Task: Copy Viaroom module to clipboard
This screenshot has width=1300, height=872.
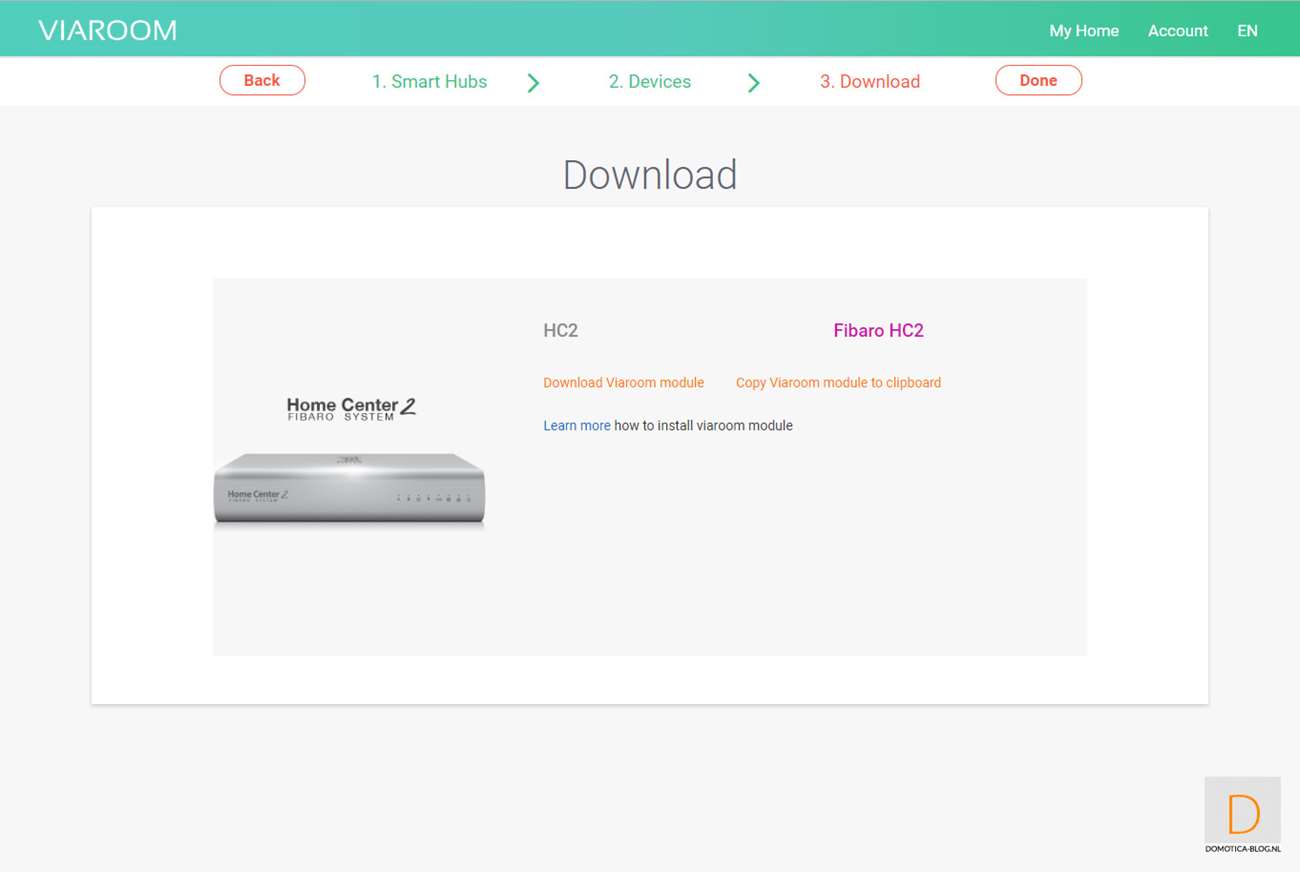Action: (x=838, y=383)
